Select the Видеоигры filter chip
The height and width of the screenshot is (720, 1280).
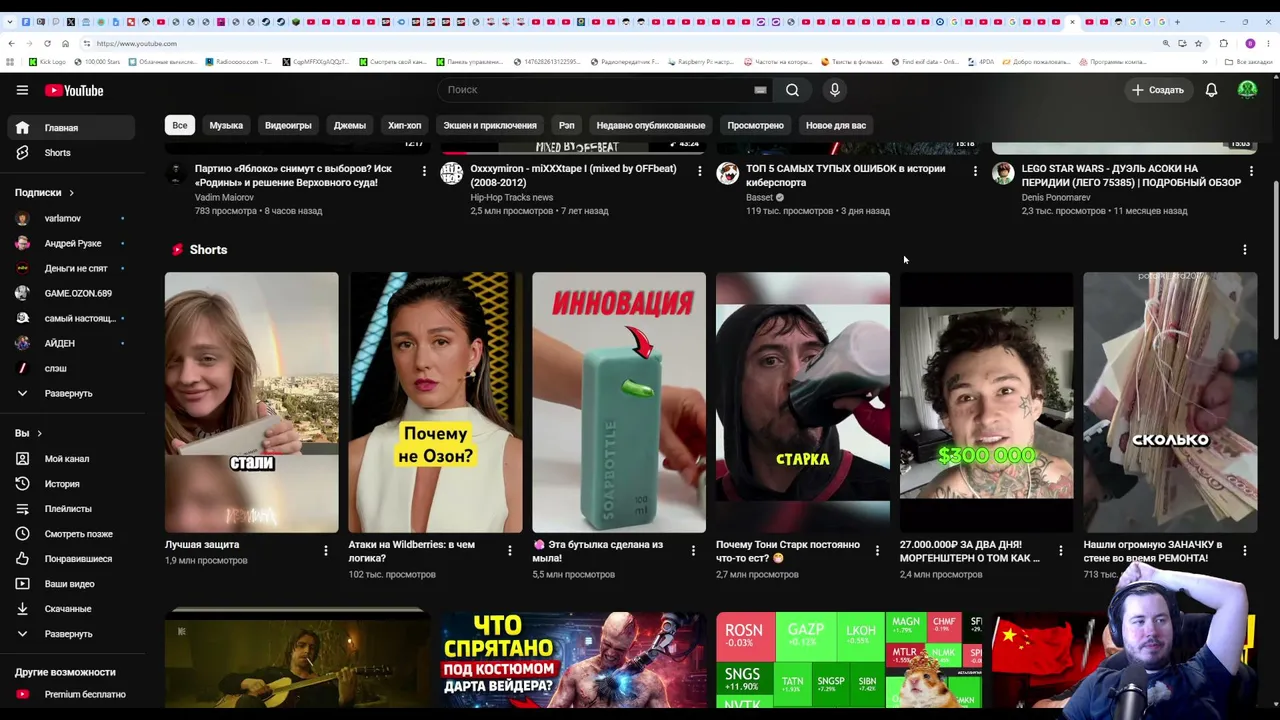[x=288, y=125]
